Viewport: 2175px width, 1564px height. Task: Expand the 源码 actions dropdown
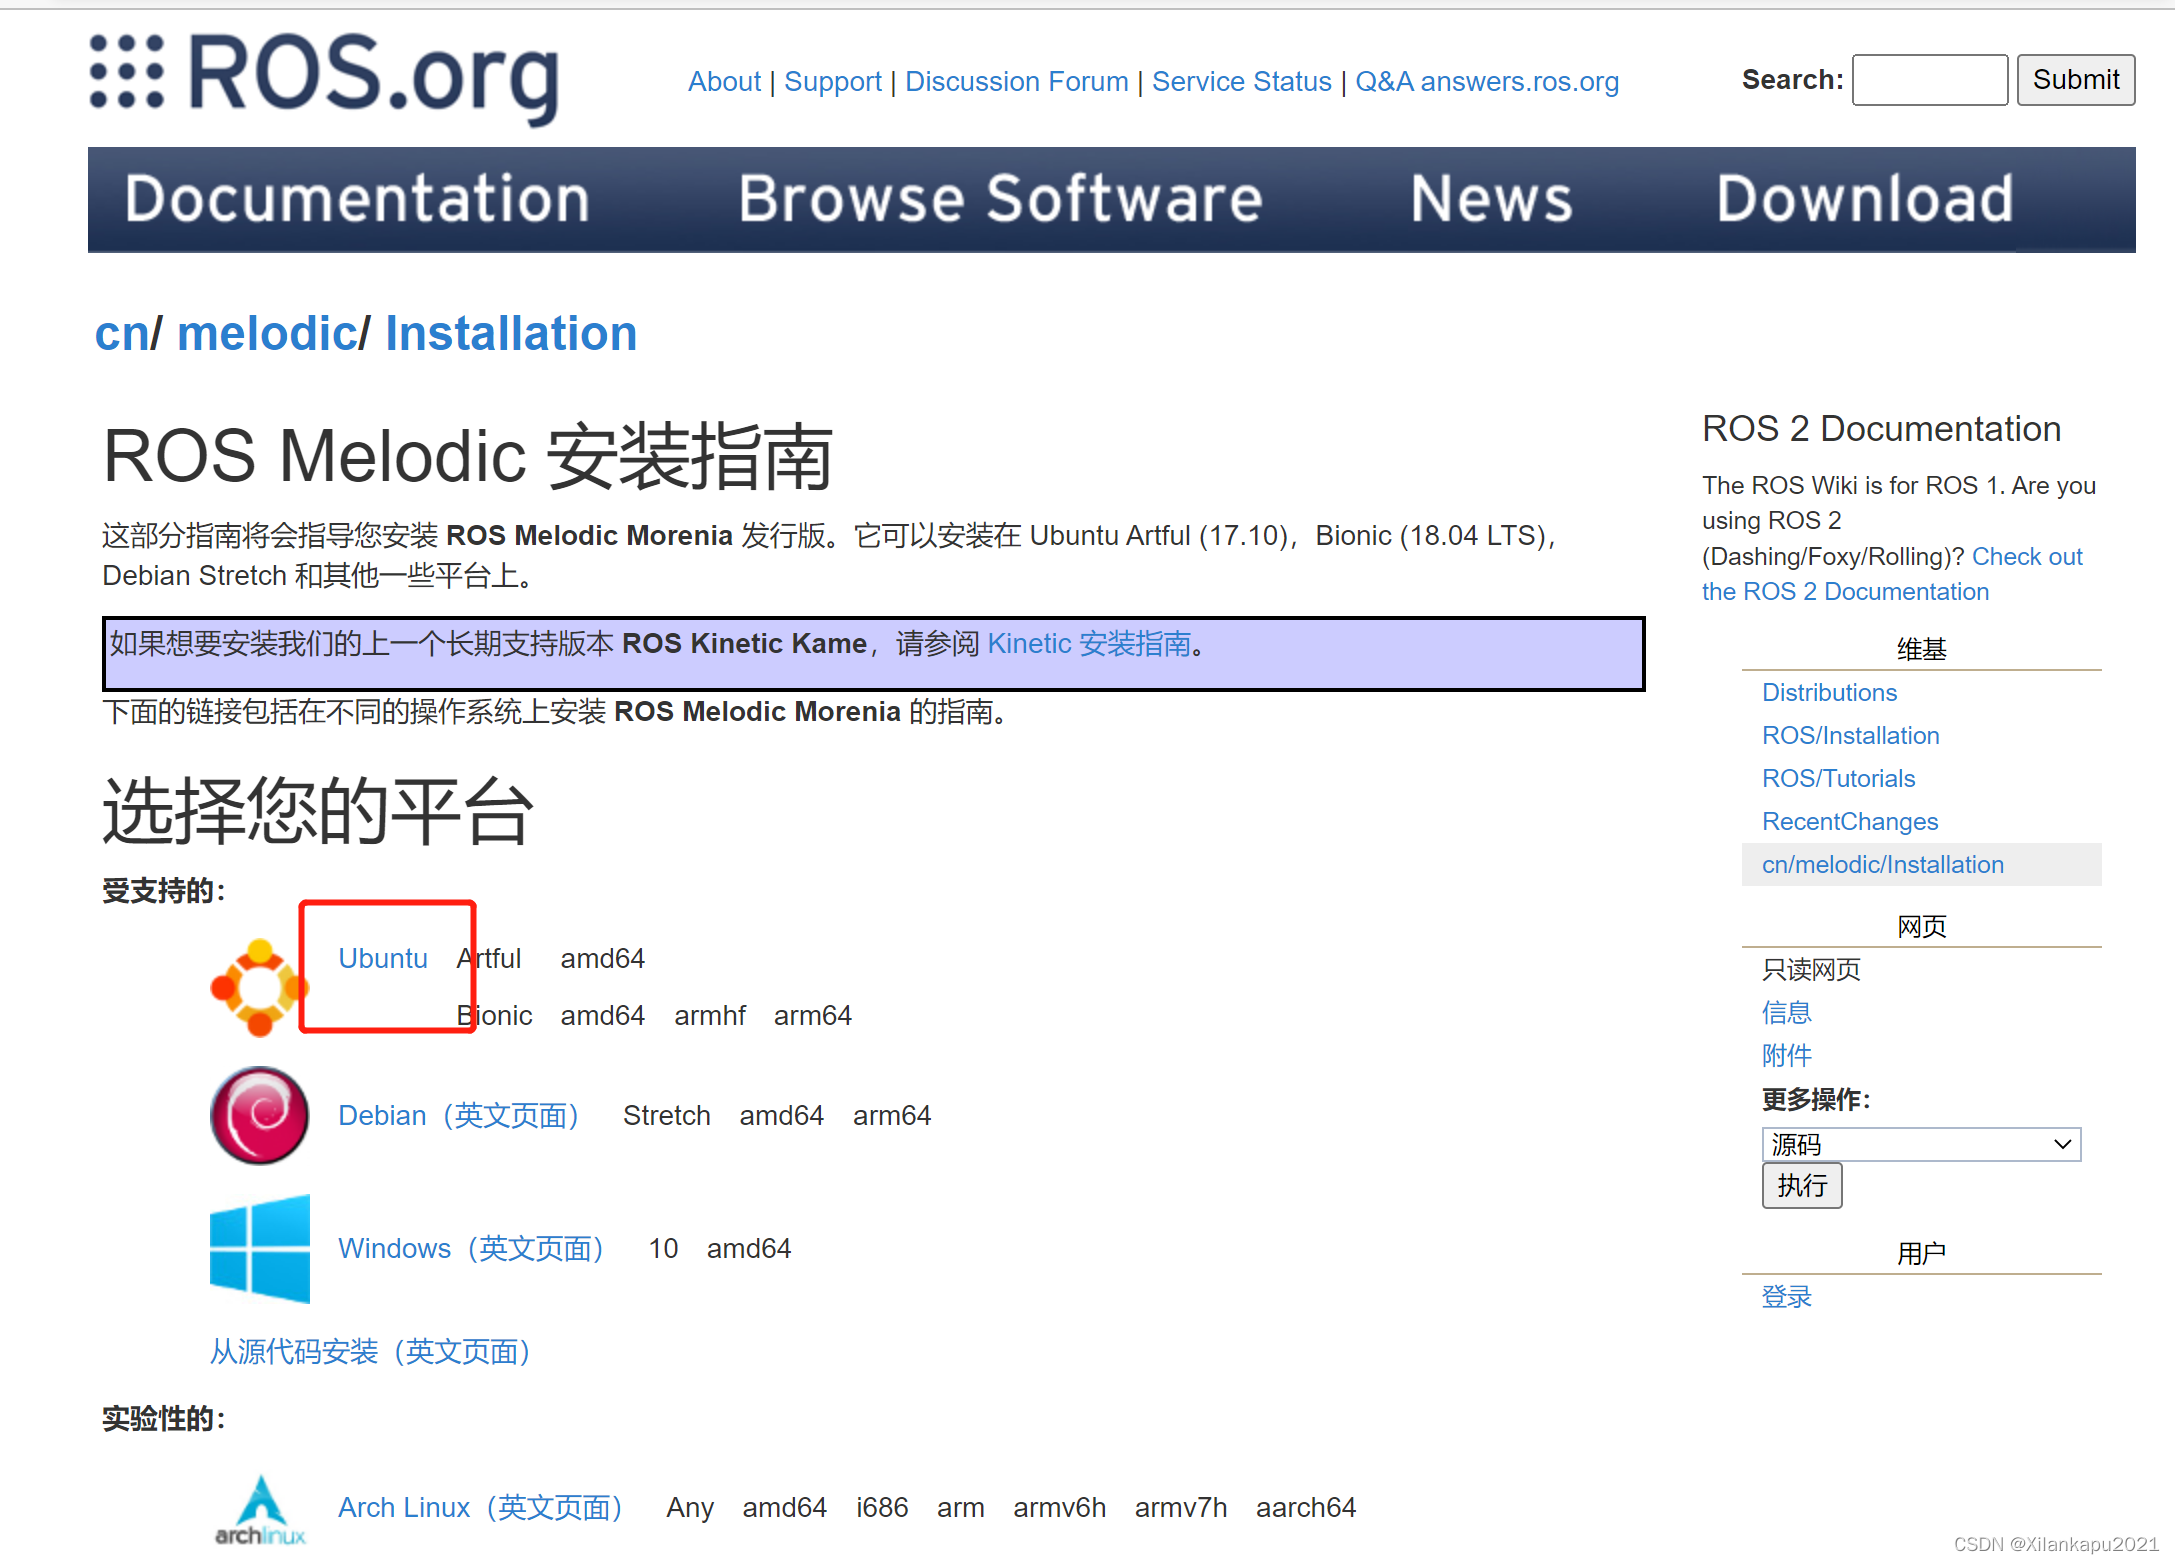[1921, 1144]
